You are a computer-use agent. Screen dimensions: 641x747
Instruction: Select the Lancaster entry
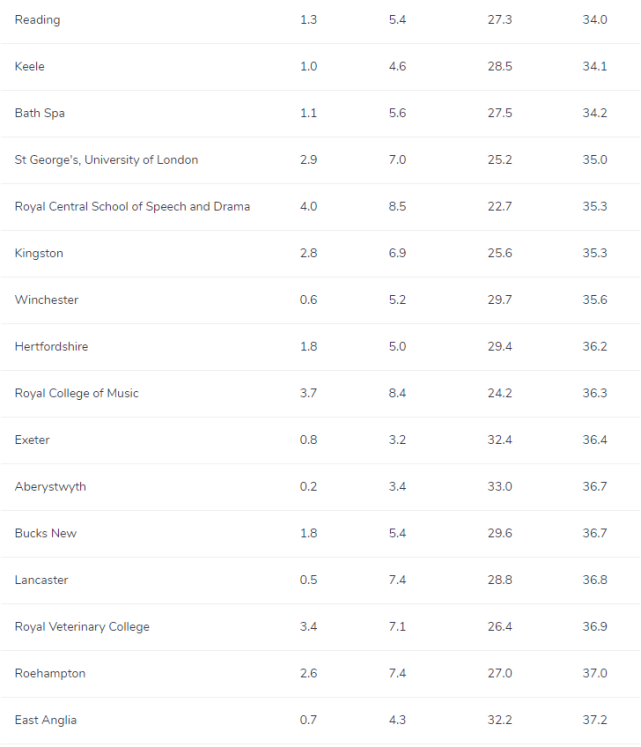(x=41, y=580)
